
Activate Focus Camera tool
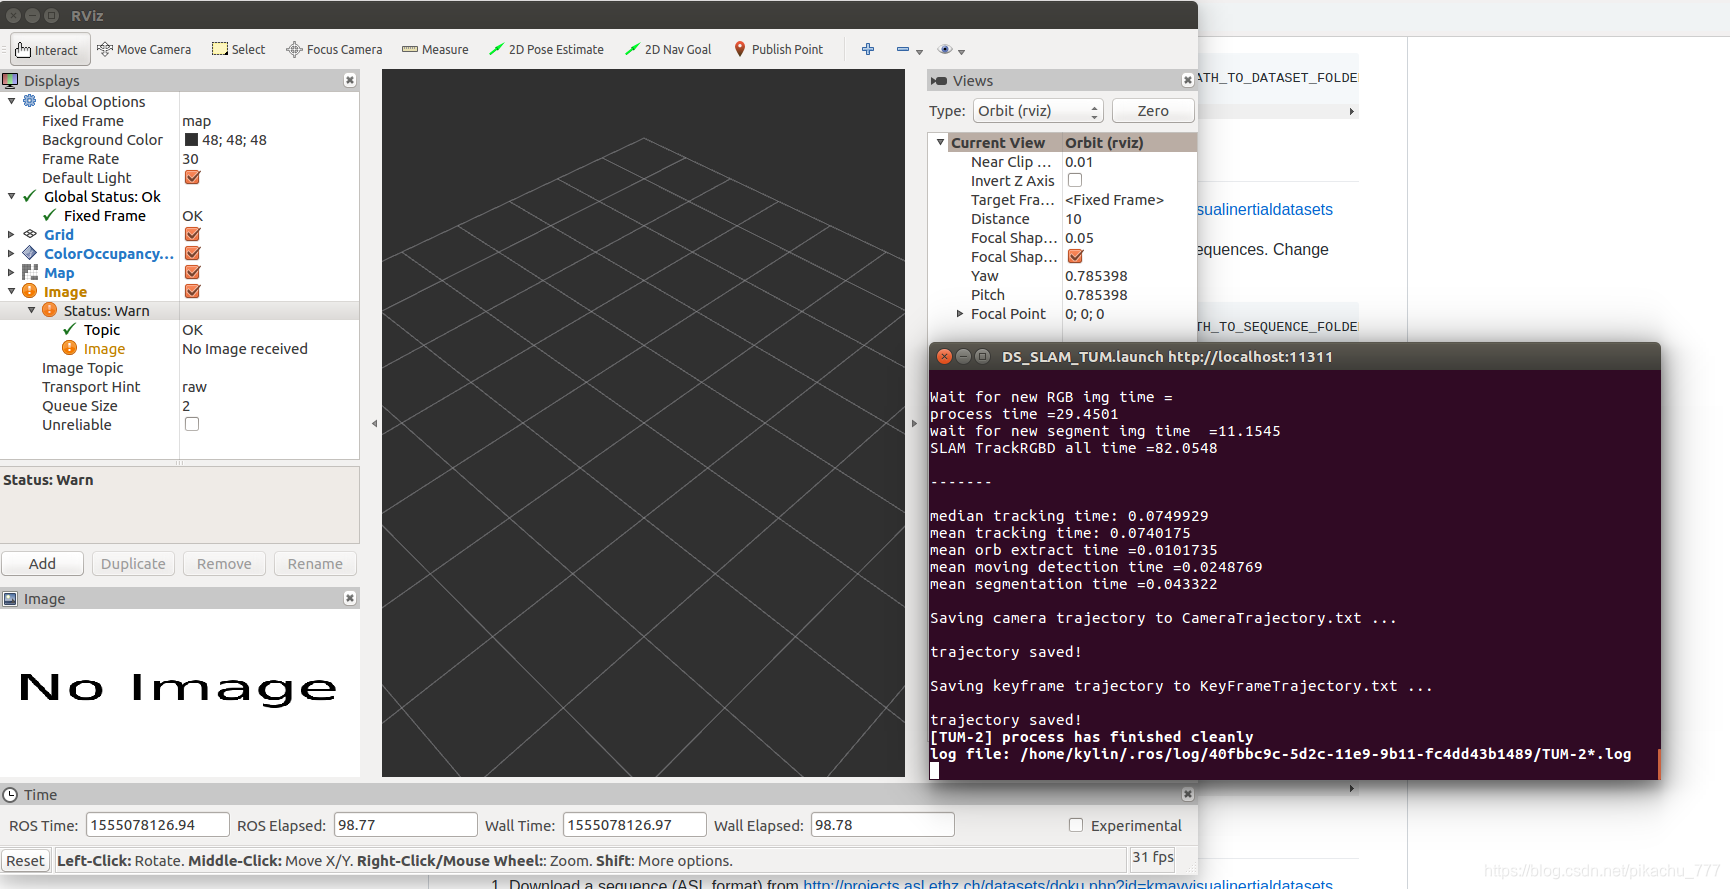[x=334, y=50]
